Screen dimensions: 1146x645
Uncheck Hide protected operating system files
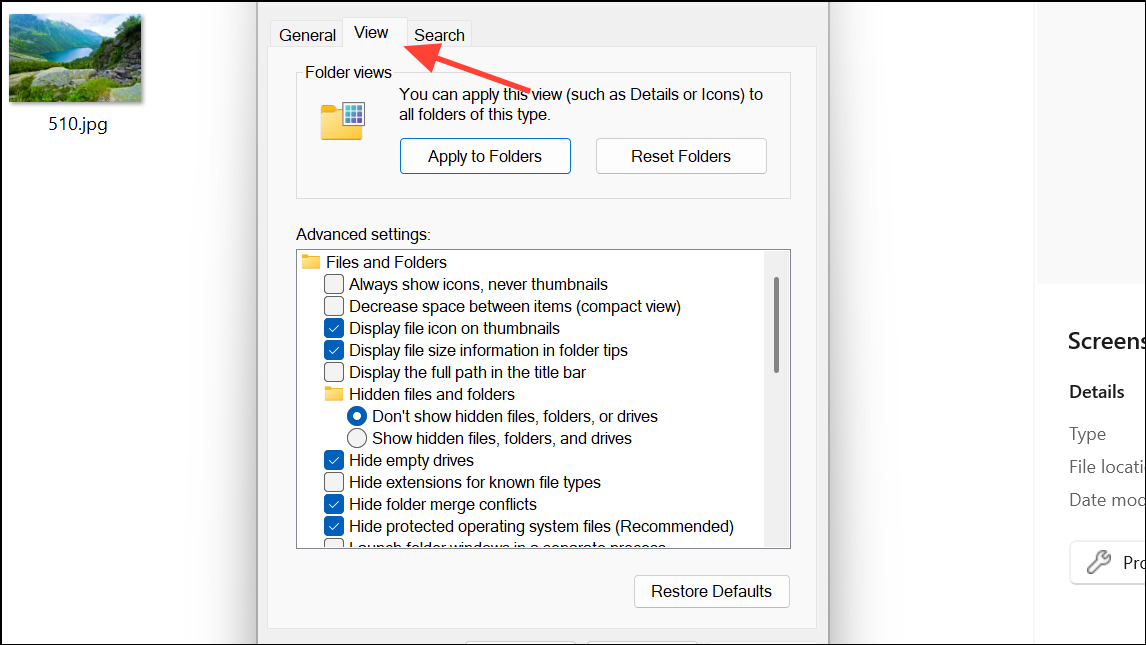tap(334, 526)
